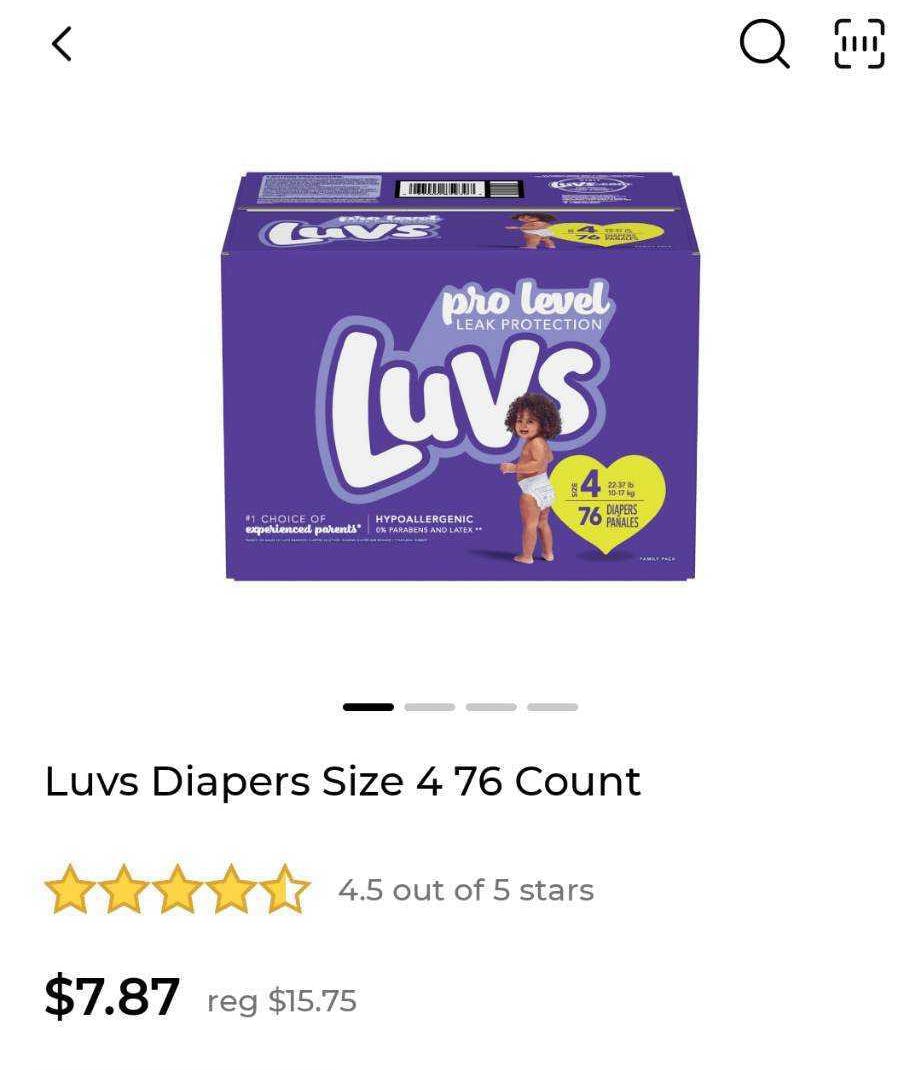The width and height of the screenshot is (921, 1070).
Task: Go back using the left chevron
Action: 62,44
